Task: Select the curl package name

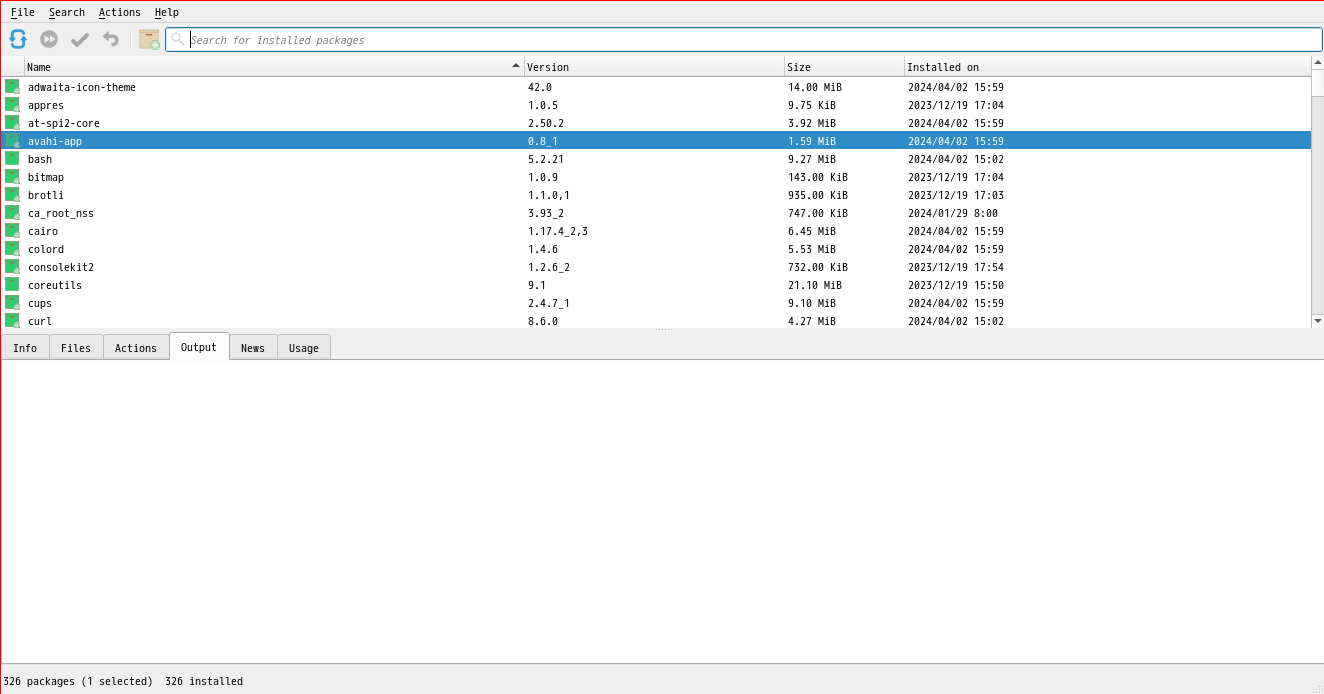Action: [40, 321]
